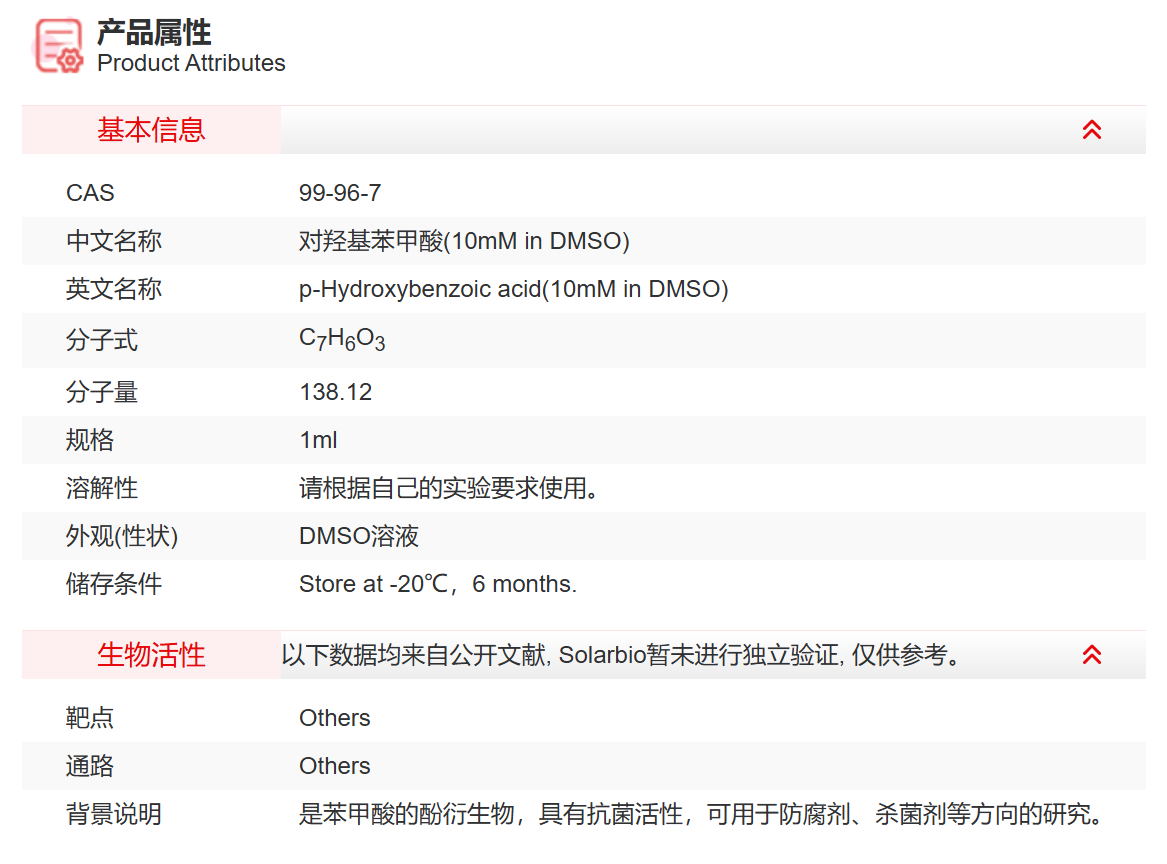
Task: Click the 规格 value 1ml
Action: [x=318, y=440]
